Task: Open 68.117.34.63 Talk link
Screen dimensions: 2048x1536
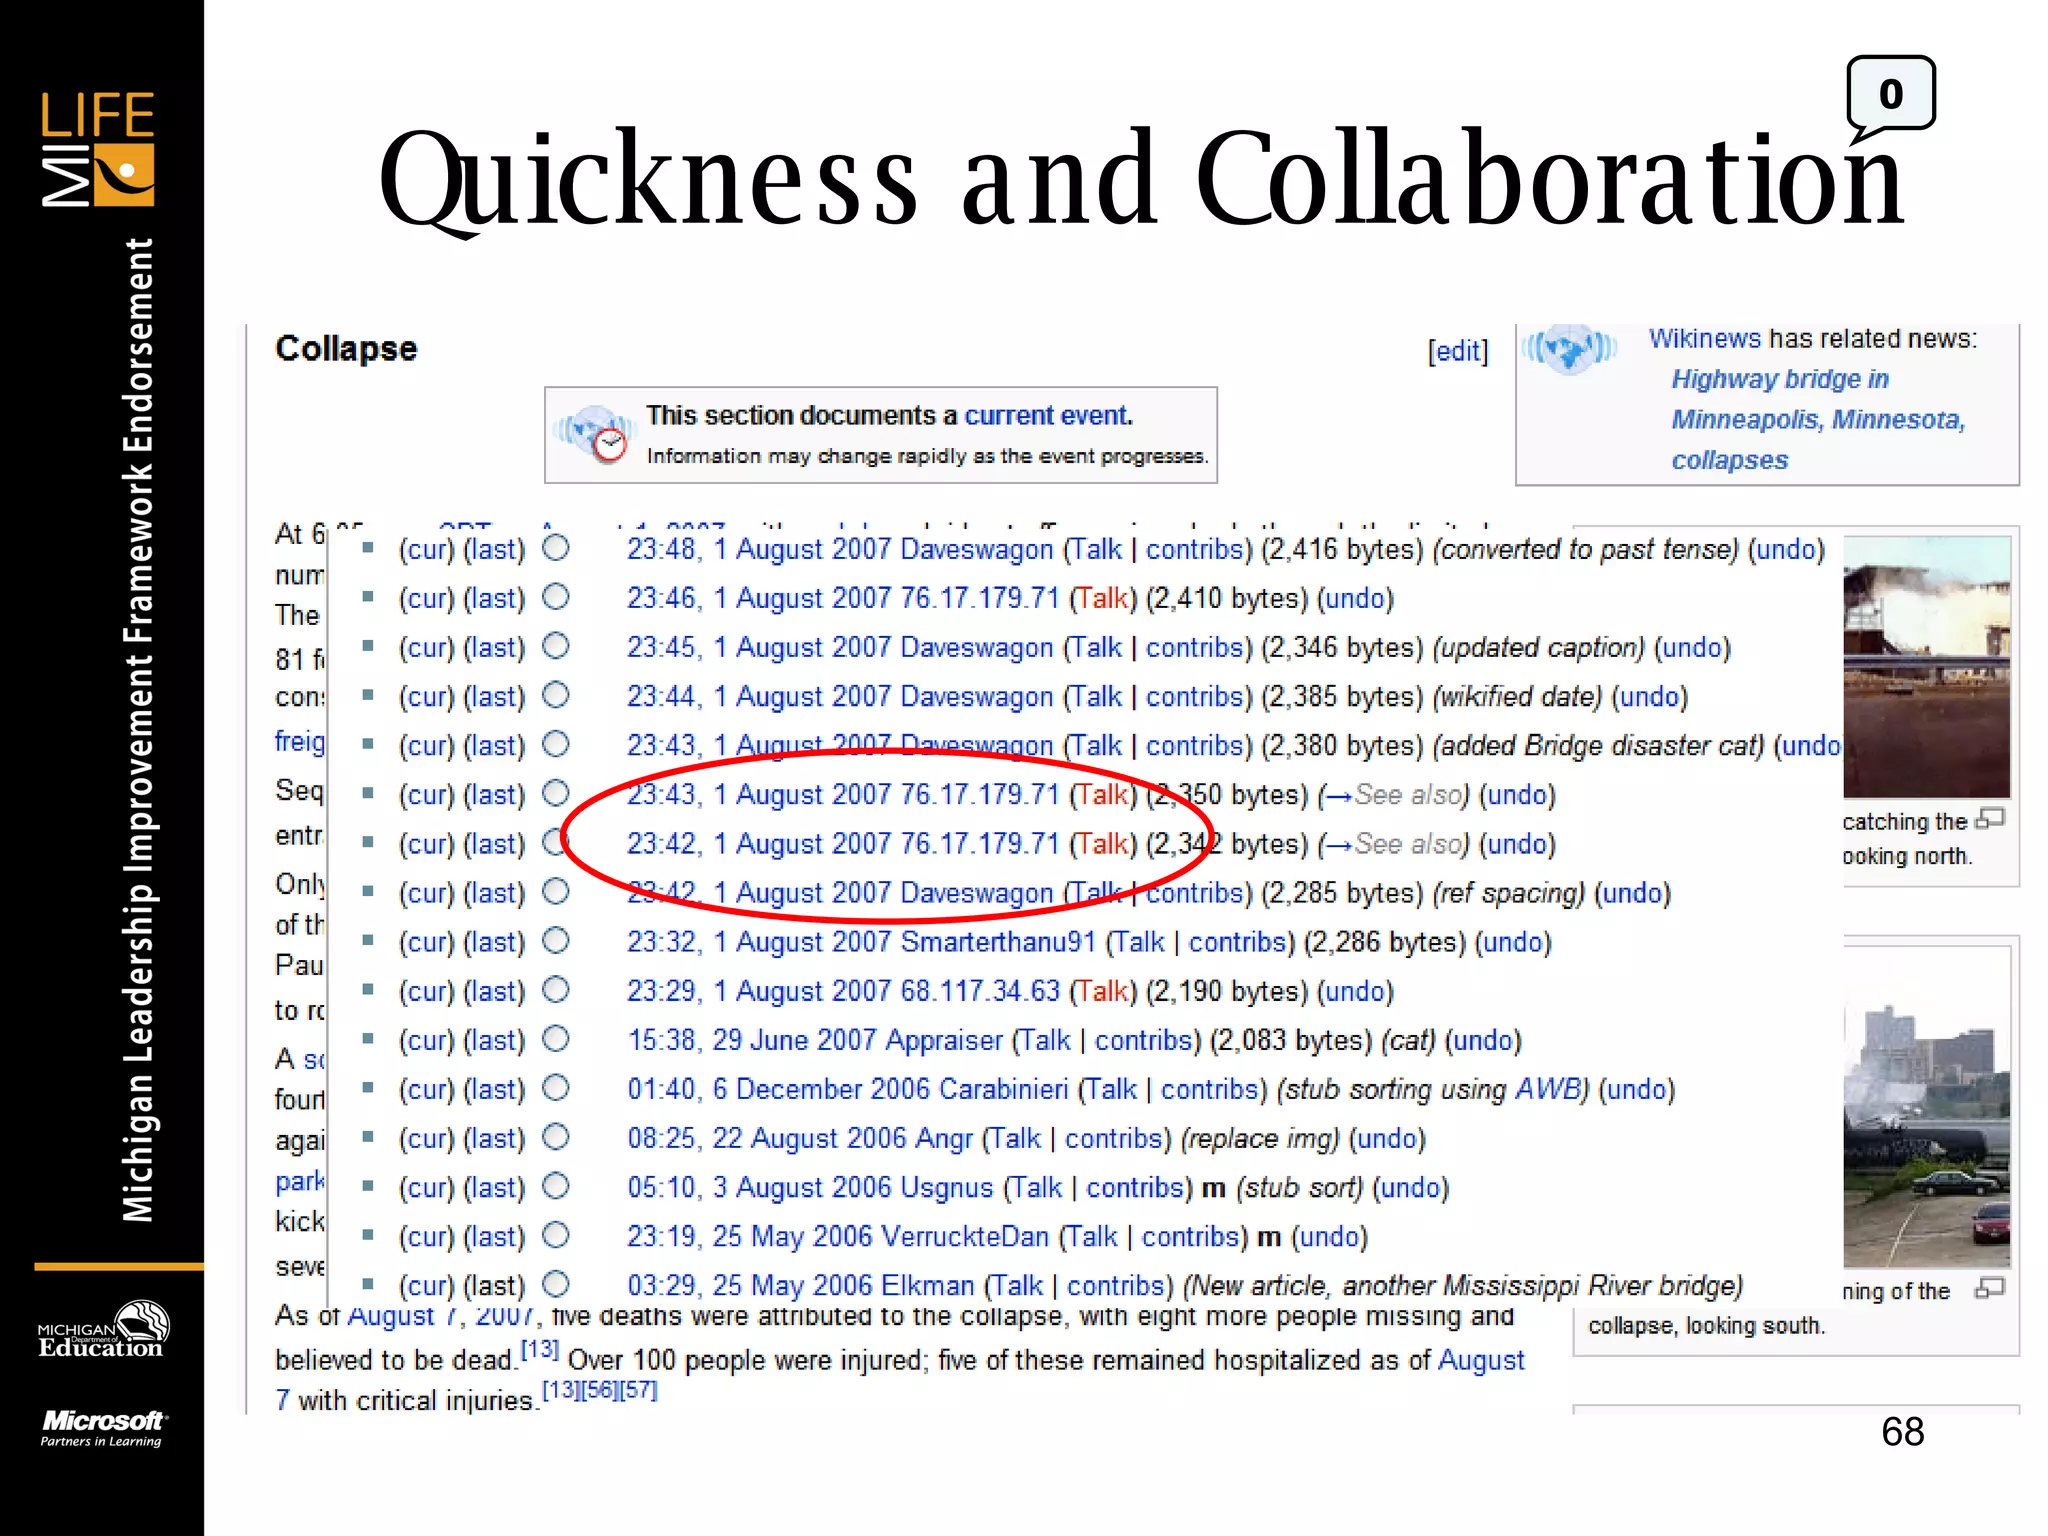Action: coord(1103,991)
